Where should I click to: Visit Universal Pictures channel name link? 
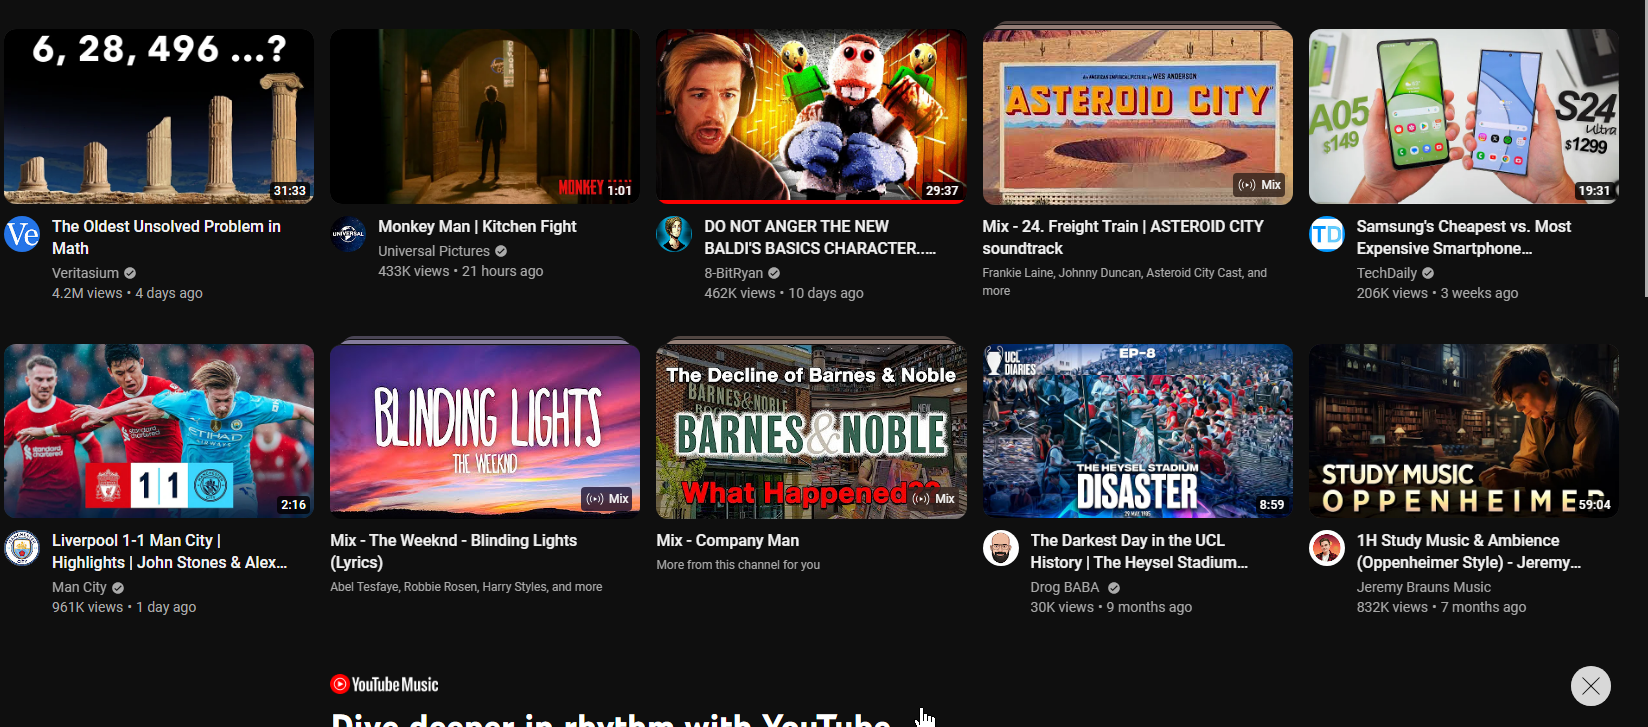(x=434, y=251)
